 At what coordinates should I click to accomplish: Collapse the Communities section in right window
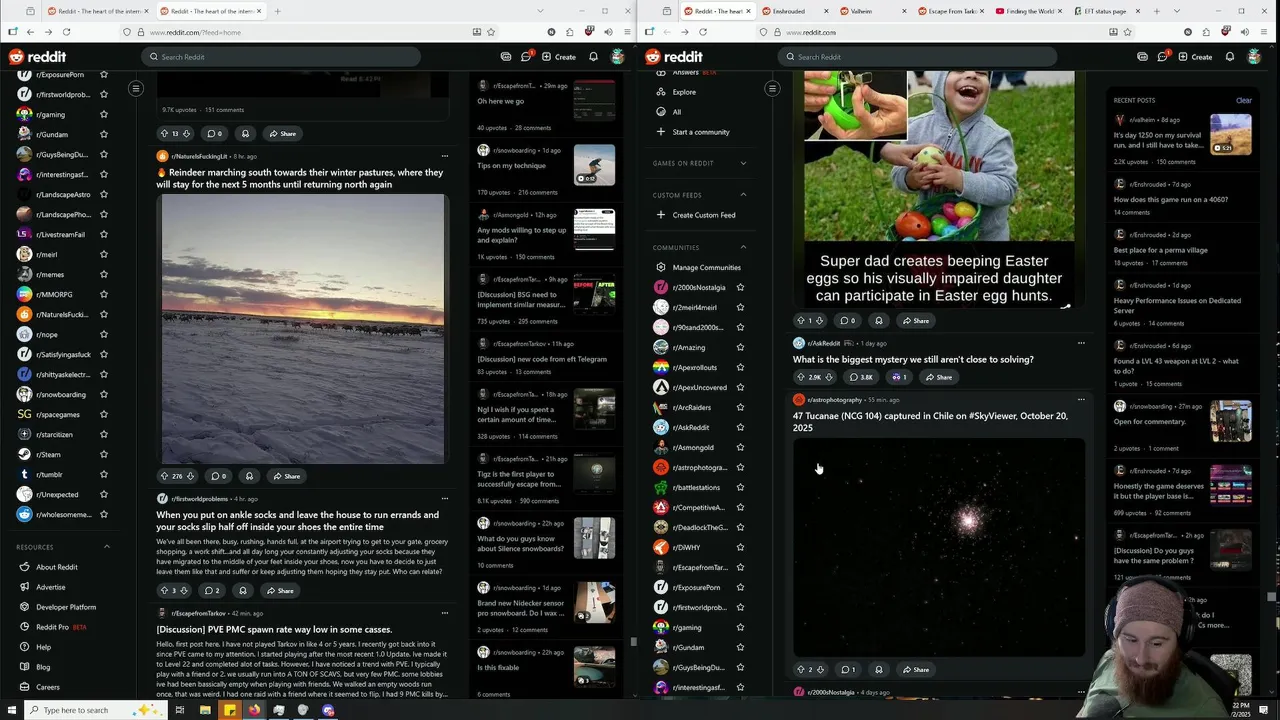743,247
